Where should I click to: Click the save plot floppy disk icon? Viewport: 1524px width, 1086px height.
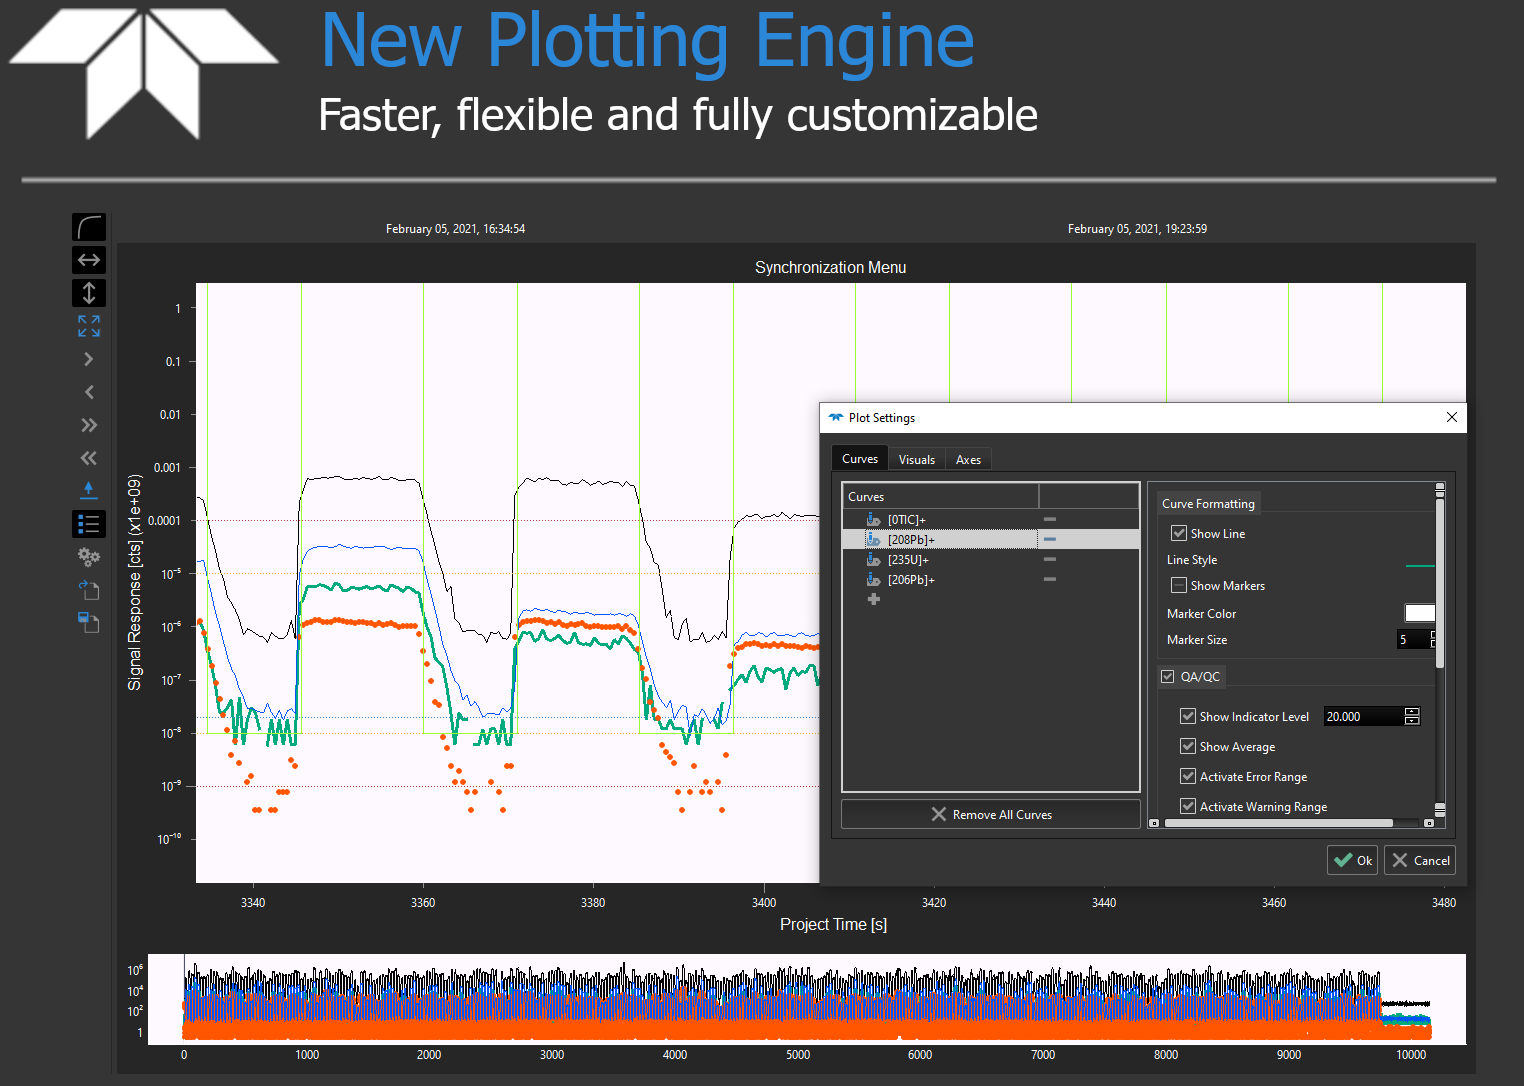(x=89, y=622)
